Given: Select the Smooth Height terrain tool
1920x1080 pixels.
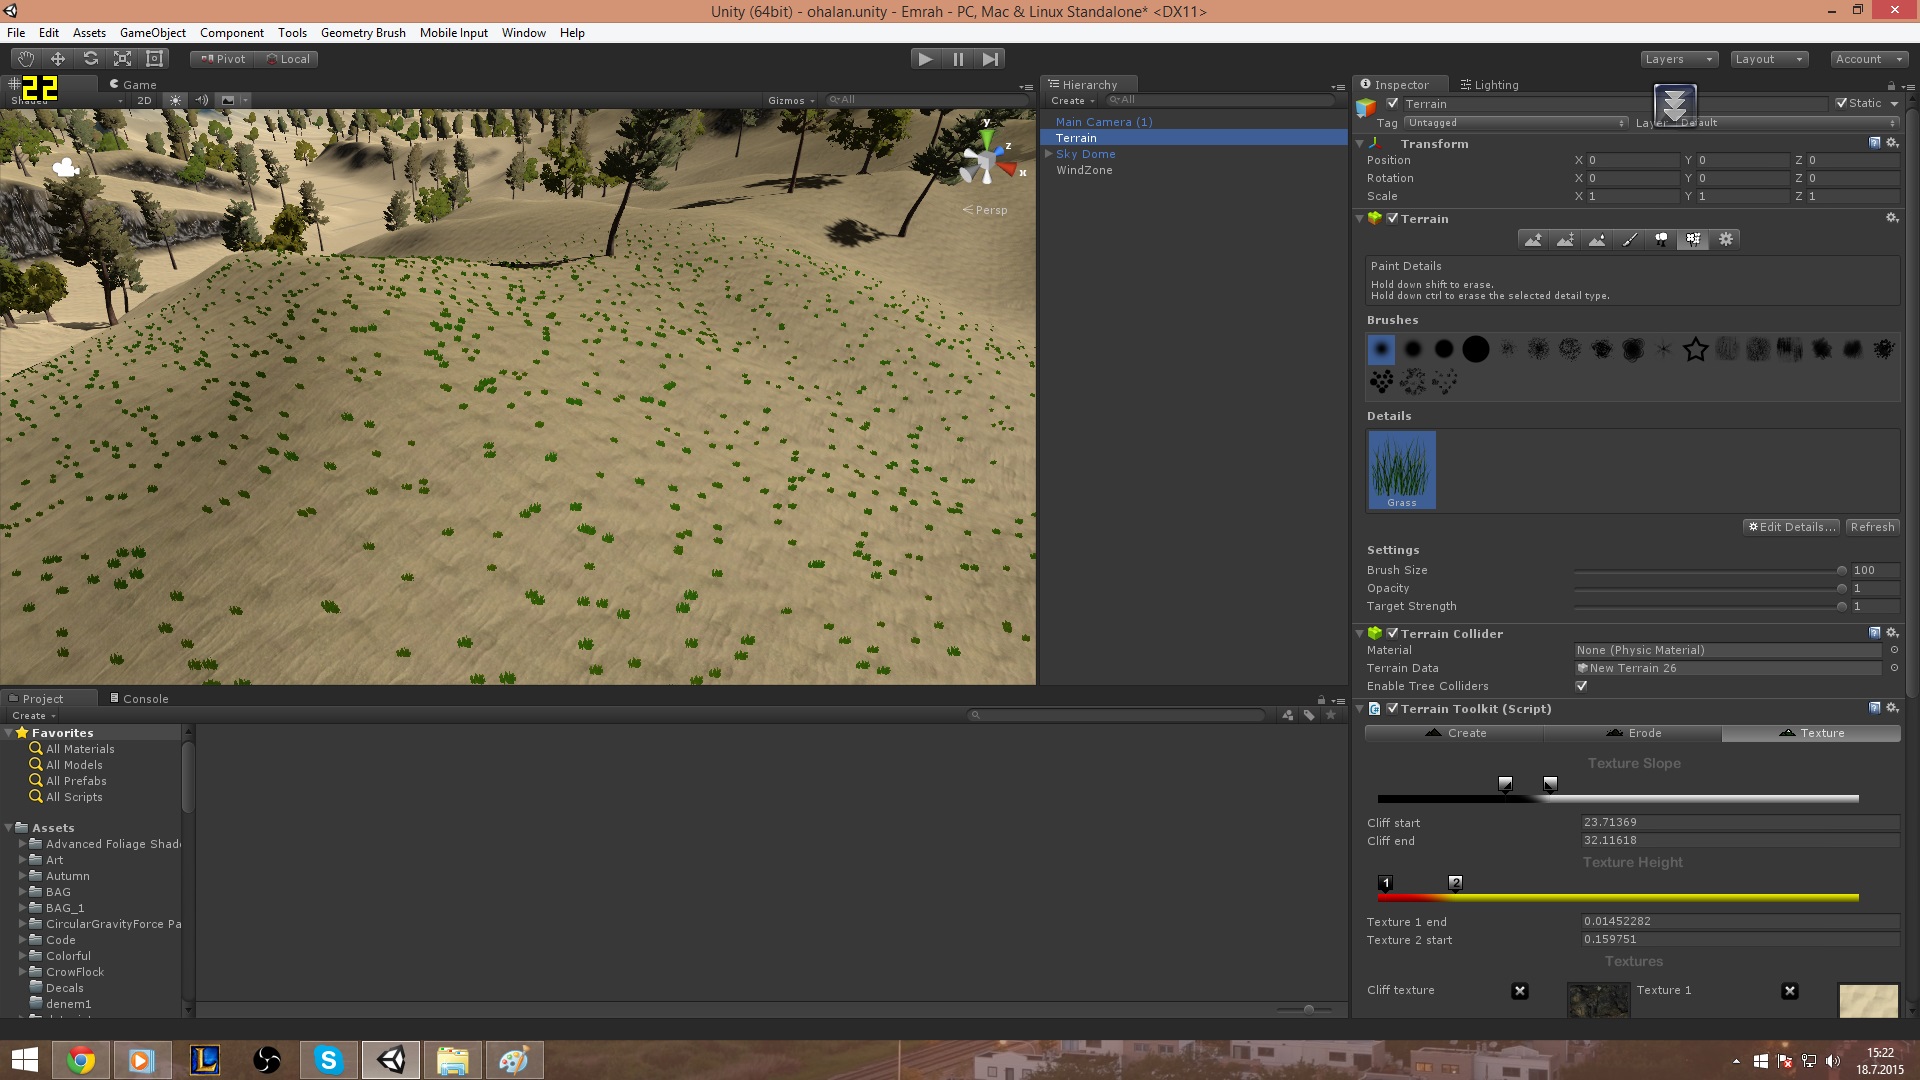Looking at the screenshot, I should tap(1597, 240).
